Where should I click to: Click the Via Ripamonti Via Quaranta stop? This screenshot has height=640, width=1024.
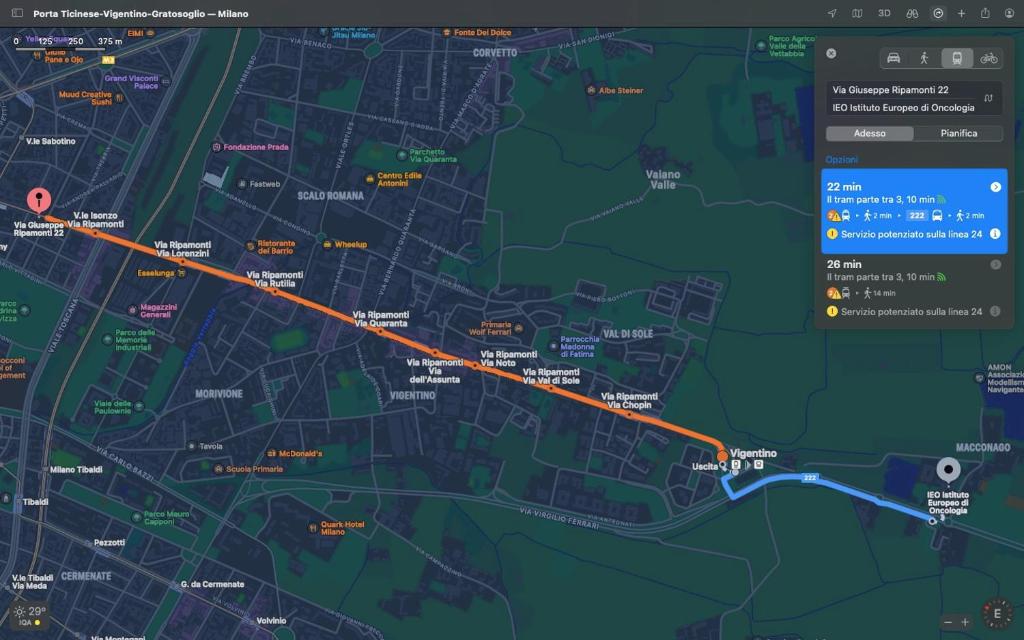click(380, 331)
